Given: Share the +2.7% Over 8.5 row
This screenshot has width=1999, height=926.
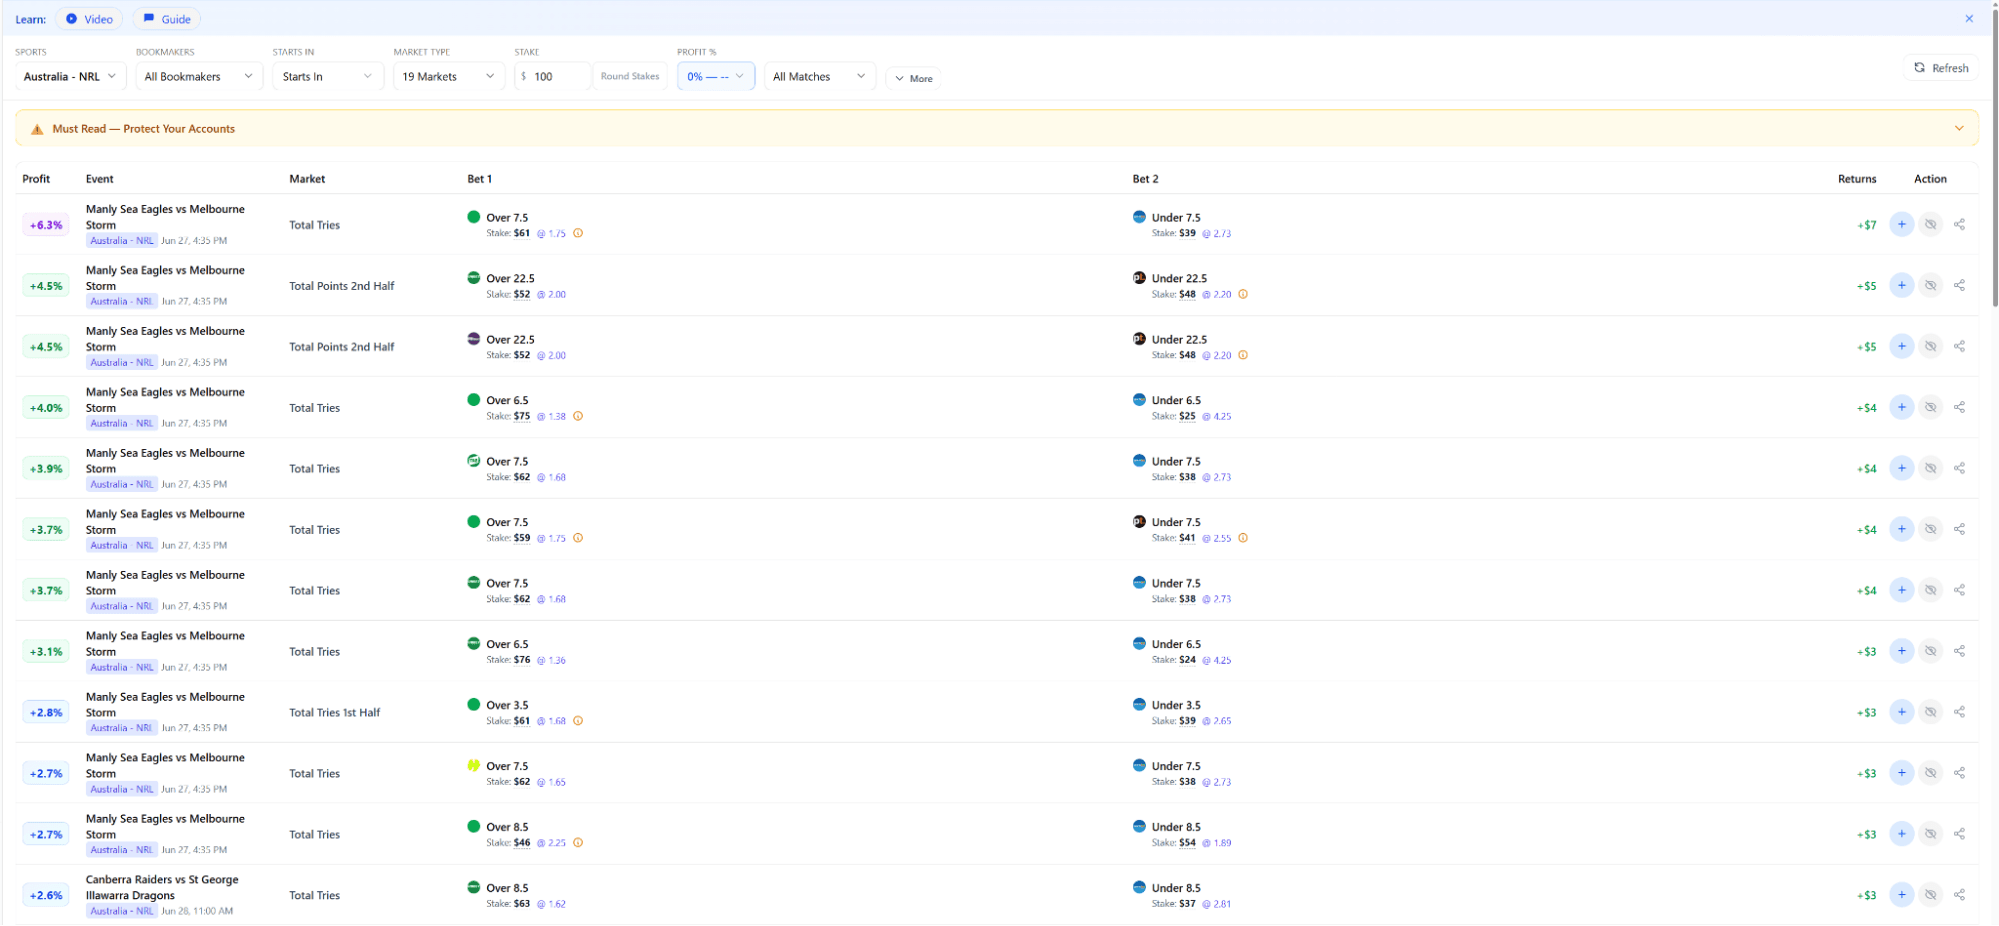Looking at the screenshot, I should [x=1959, y=835].
